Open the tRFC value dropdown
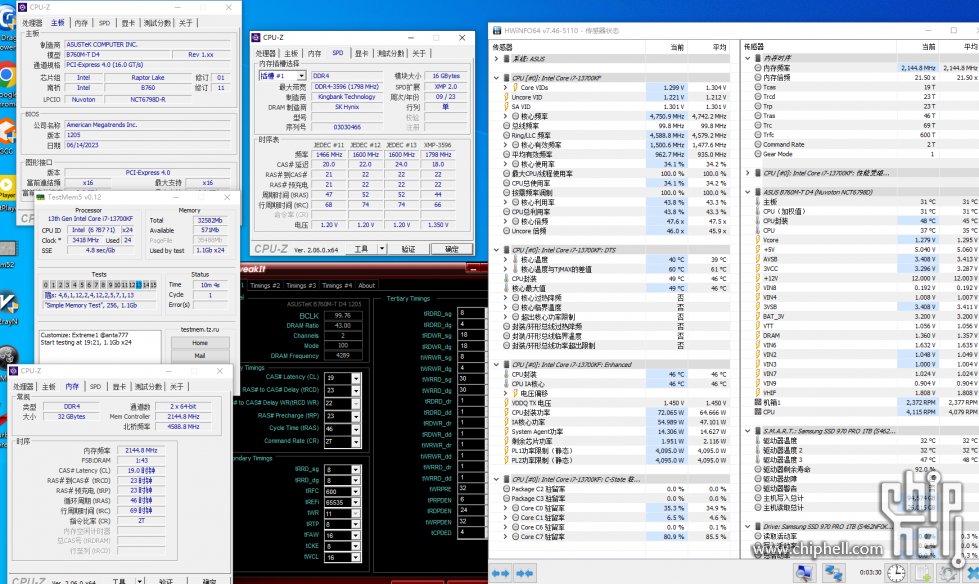979x584 pixels. point(355,492)
